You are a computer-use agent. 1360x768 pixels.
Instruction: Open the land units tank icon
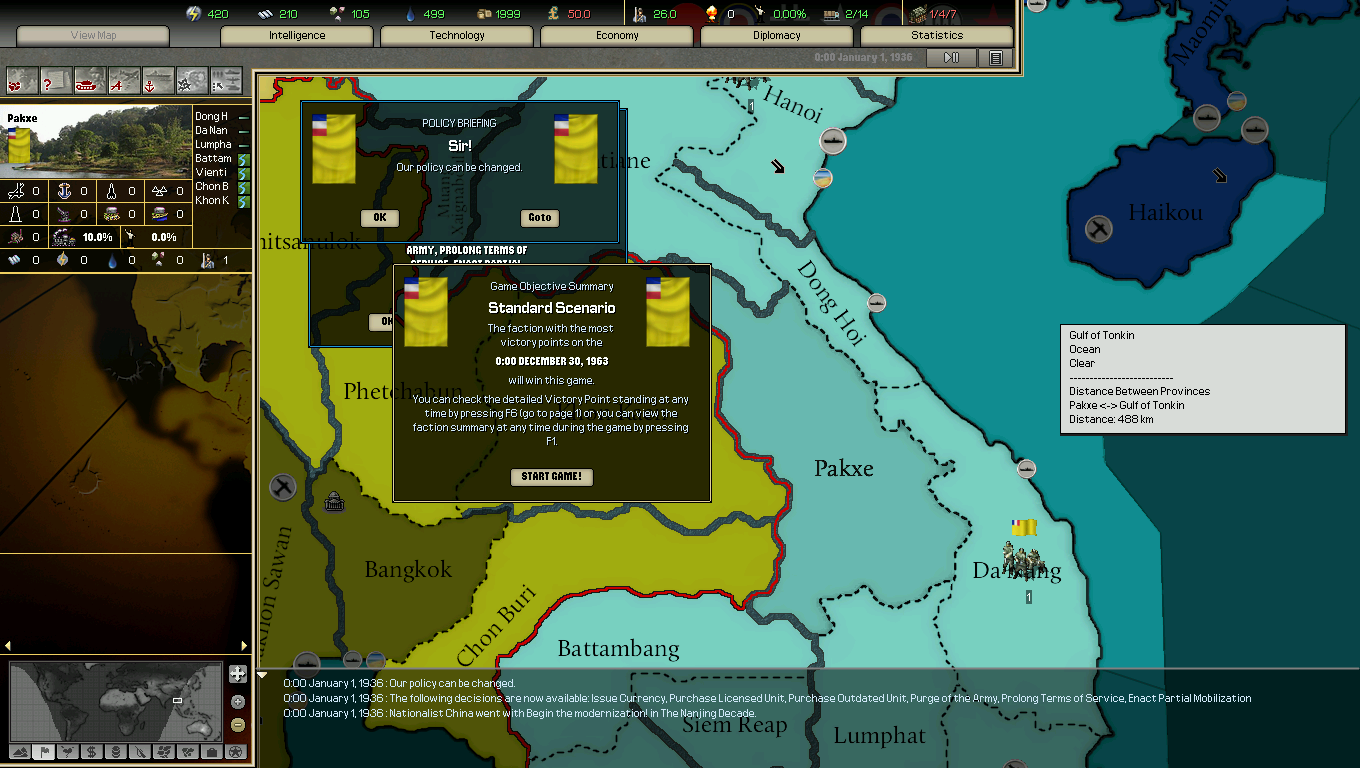point(90,80)
